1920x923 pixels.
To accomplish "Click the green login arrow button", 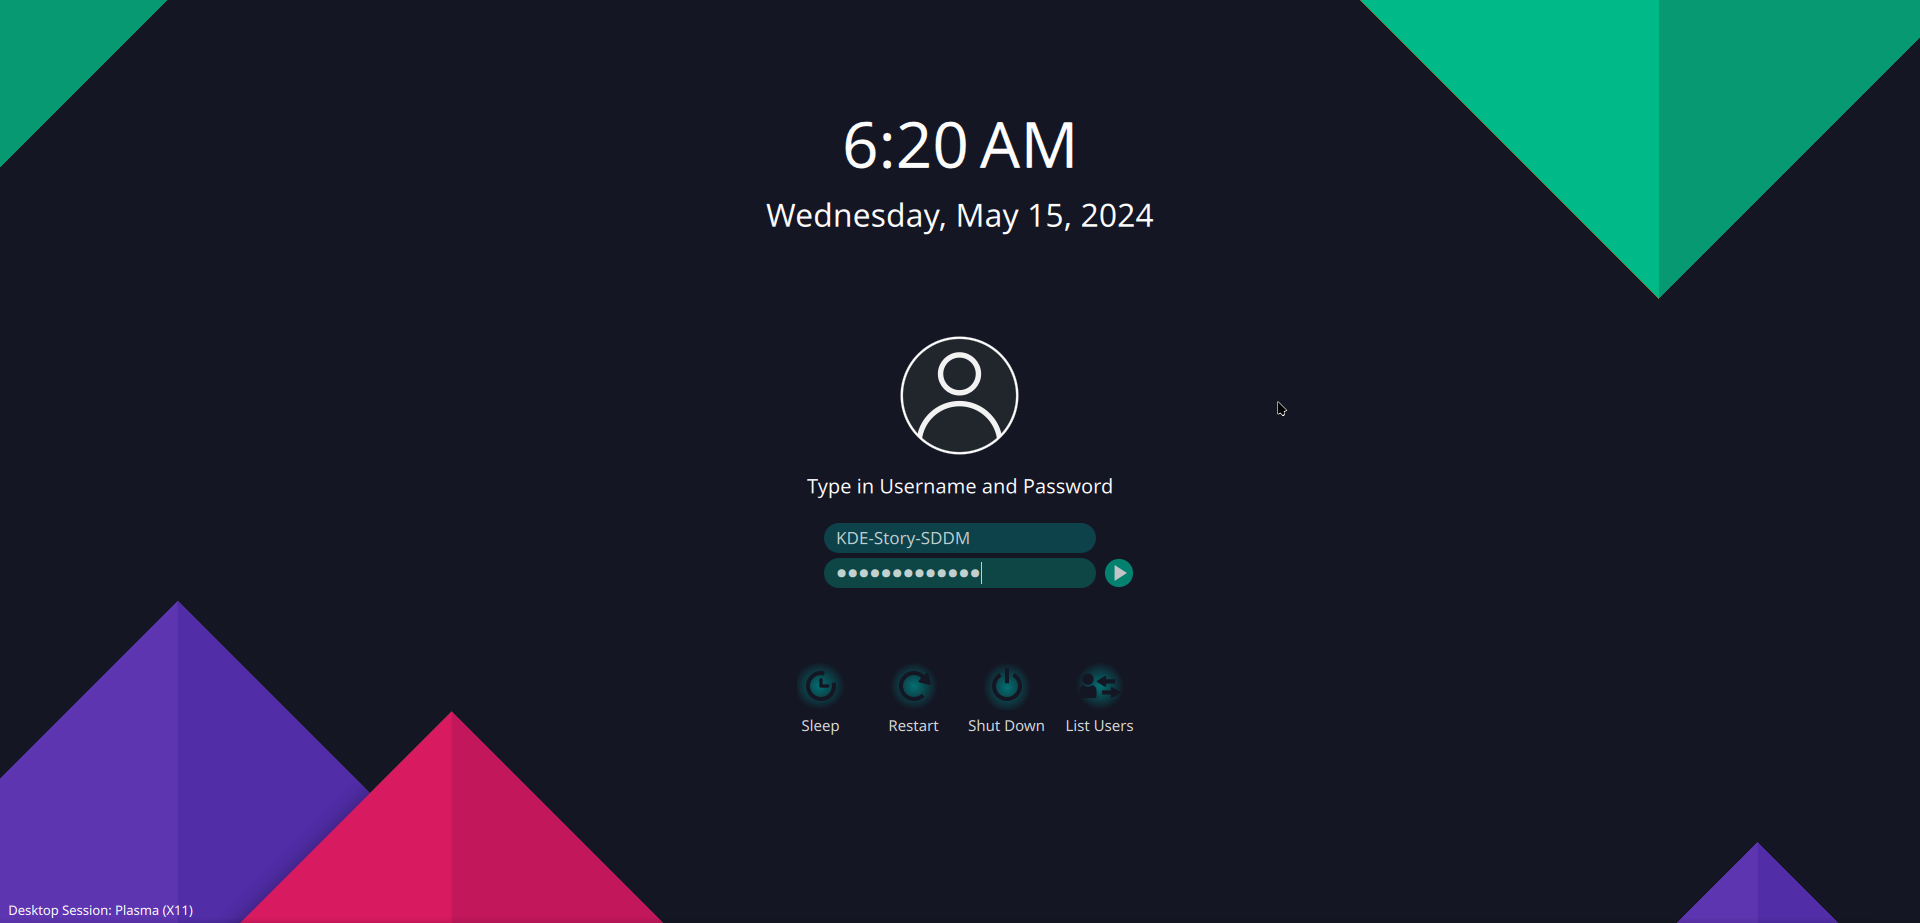I will click(1119, 573).
